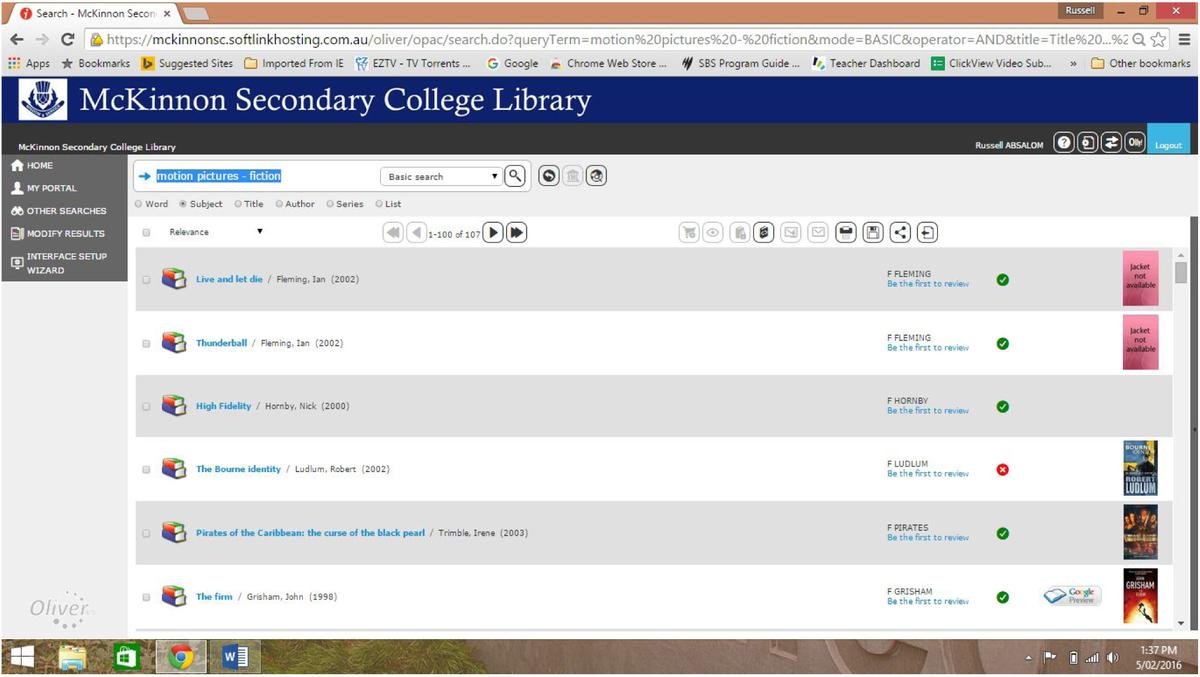The image size is (1200, 677).
Task: Click the Logout button
Action: pos(1168,141)
